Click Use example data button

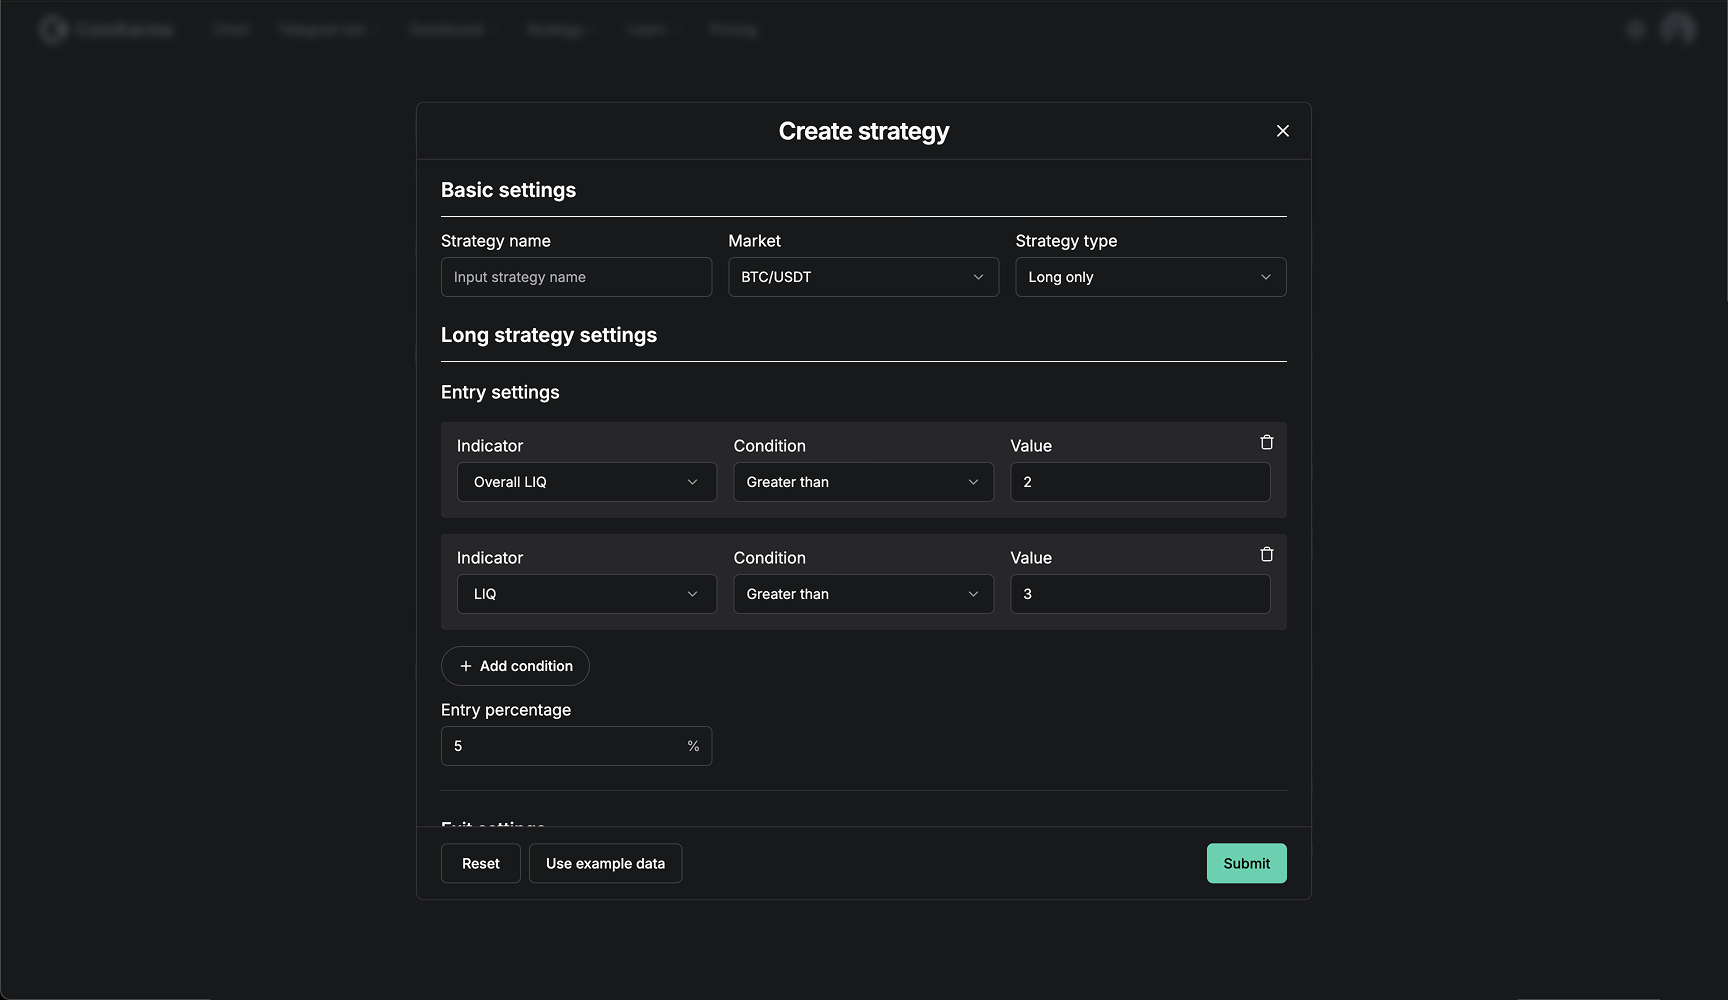point(605,863)
